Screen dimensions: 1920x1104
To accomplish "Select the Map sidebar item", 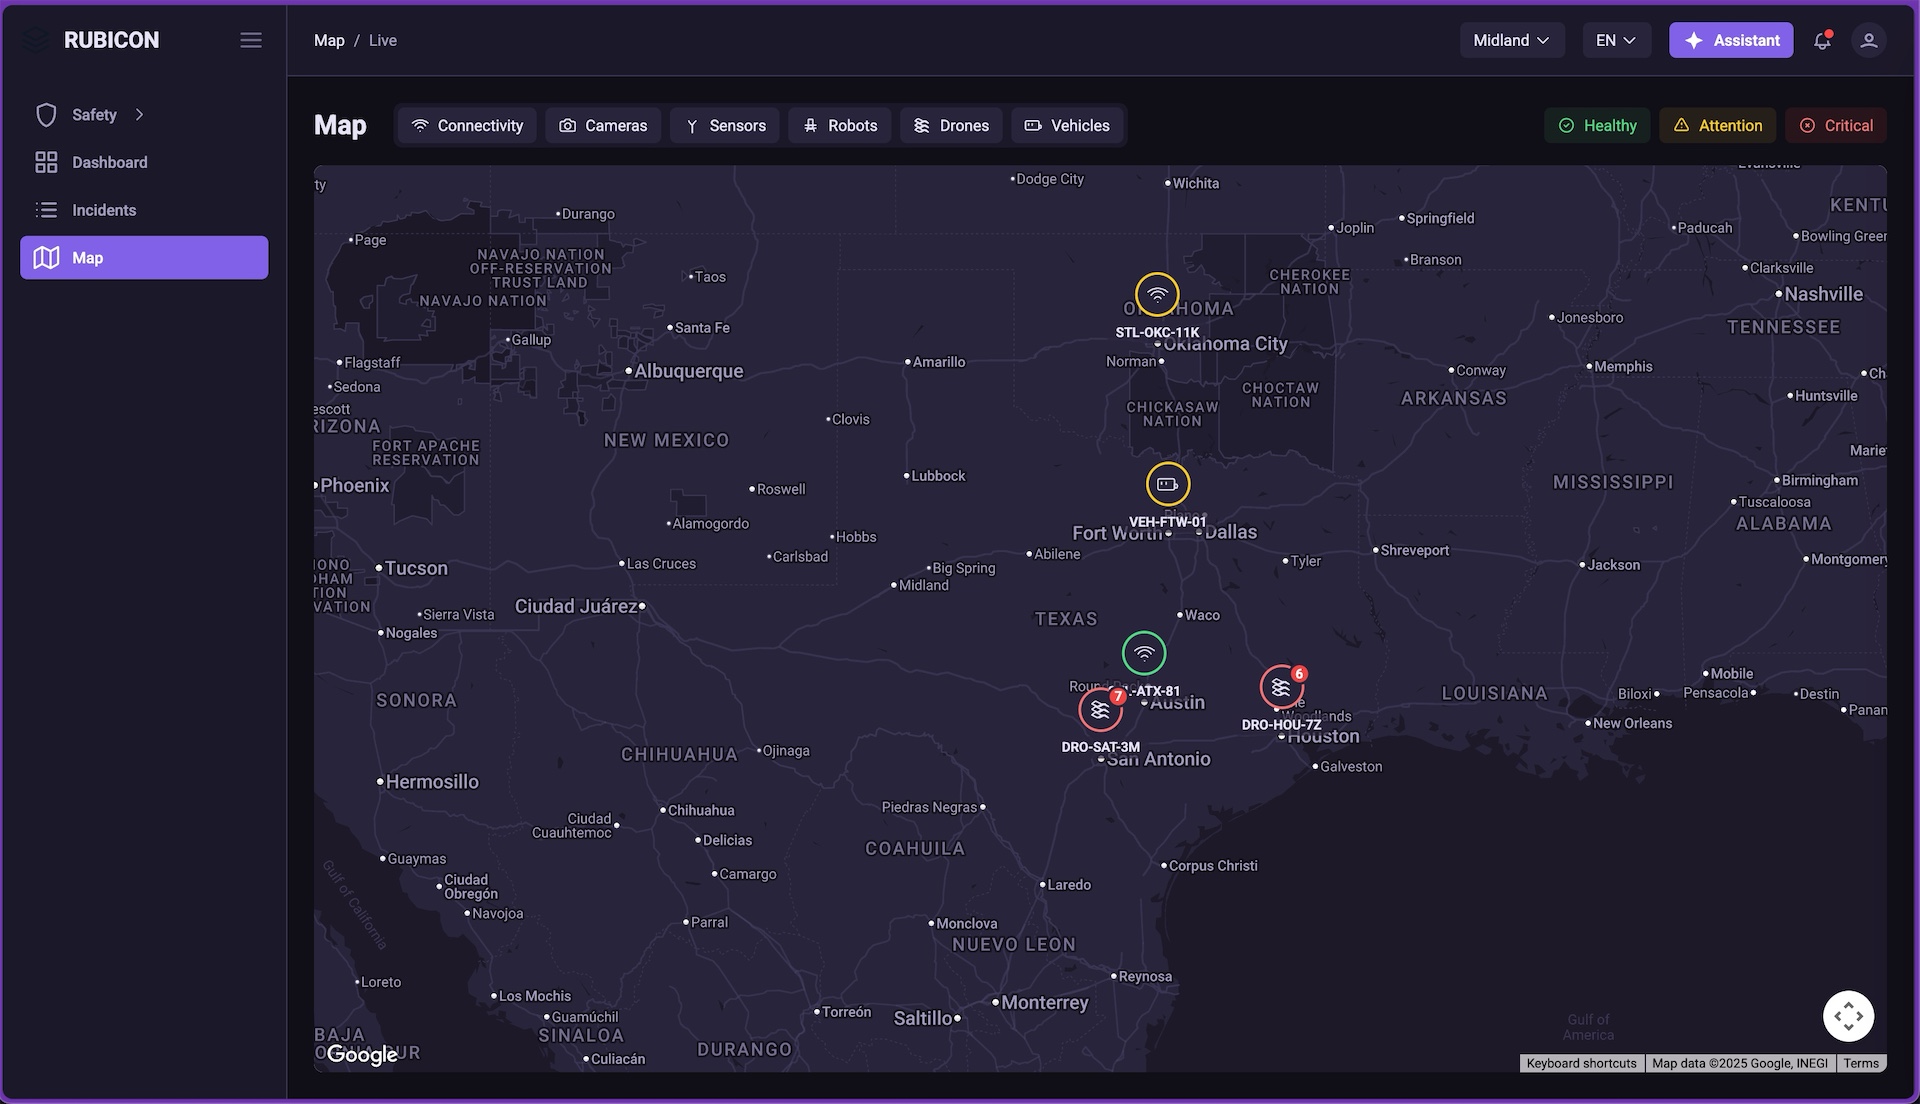I will coord(144,258).
